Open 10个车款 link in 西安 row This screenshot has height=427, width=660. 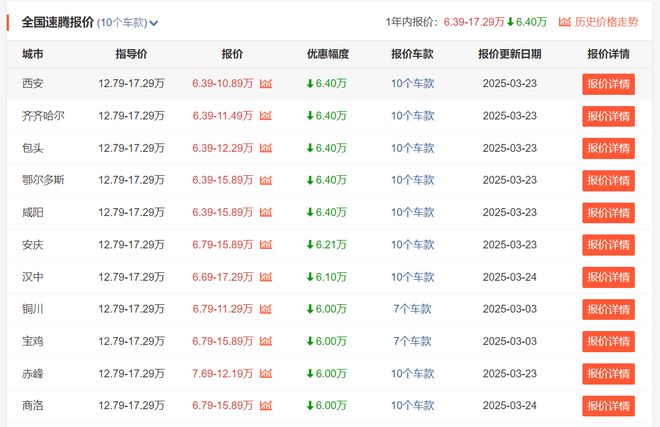(x=412, y=83)
